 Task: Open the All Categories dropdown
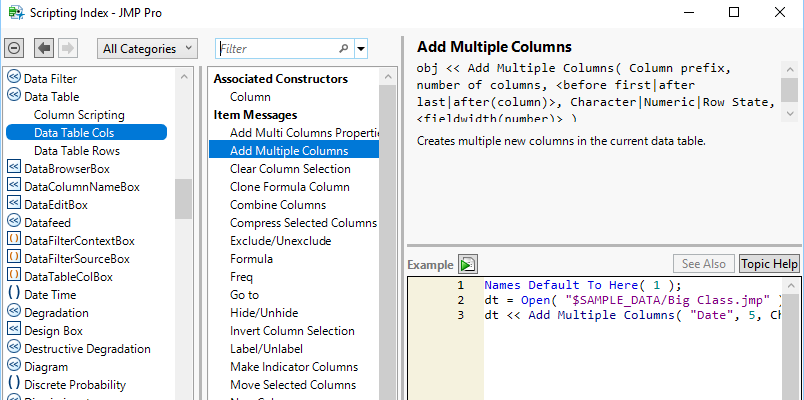click(151, 48)
